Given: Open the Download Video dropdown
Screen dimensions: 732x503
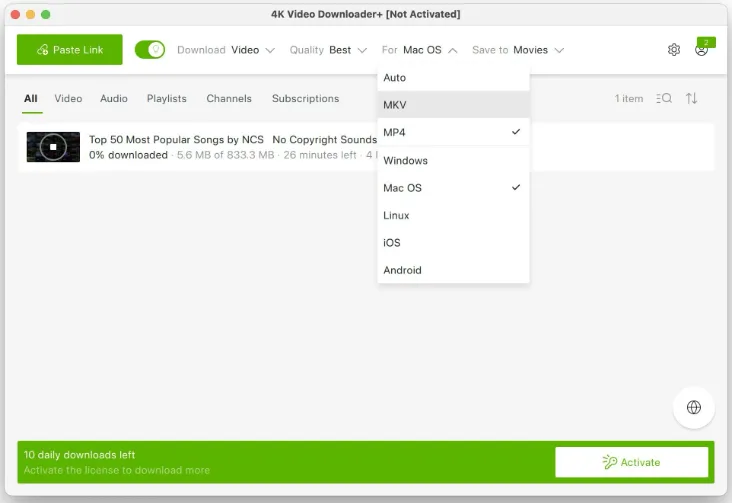Looking at the screenshot, I should pyautogui.click(x=226, y=50).
